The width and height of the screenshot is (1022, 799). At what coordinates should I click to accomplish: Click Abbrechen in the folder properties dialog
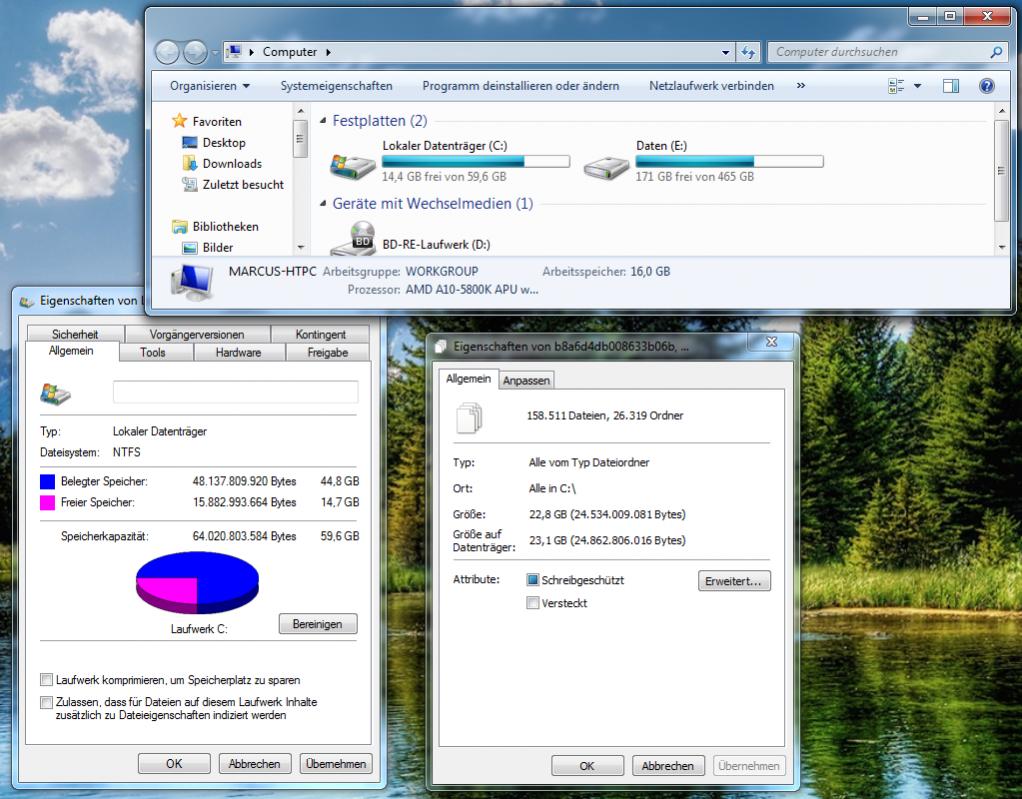pyautogui.click(x=668, y=766)
